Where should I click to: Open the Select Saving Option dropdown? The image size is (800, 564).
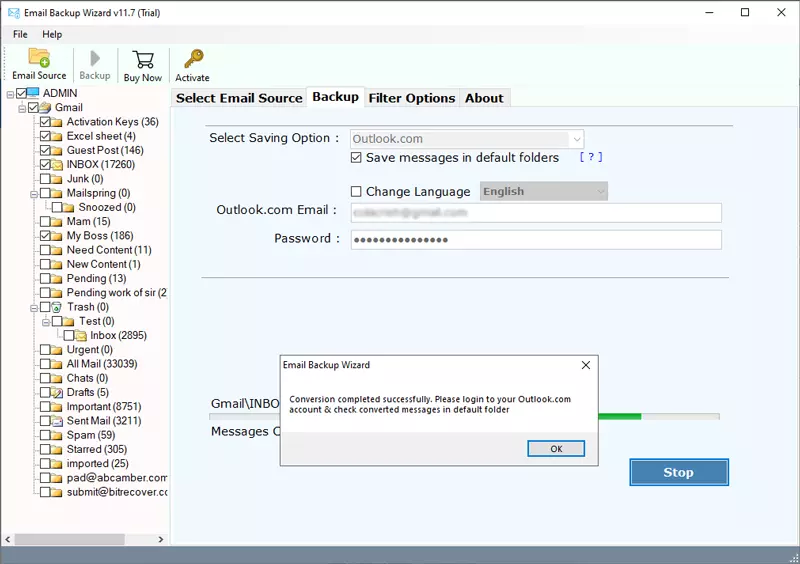[x=467, y=139]
